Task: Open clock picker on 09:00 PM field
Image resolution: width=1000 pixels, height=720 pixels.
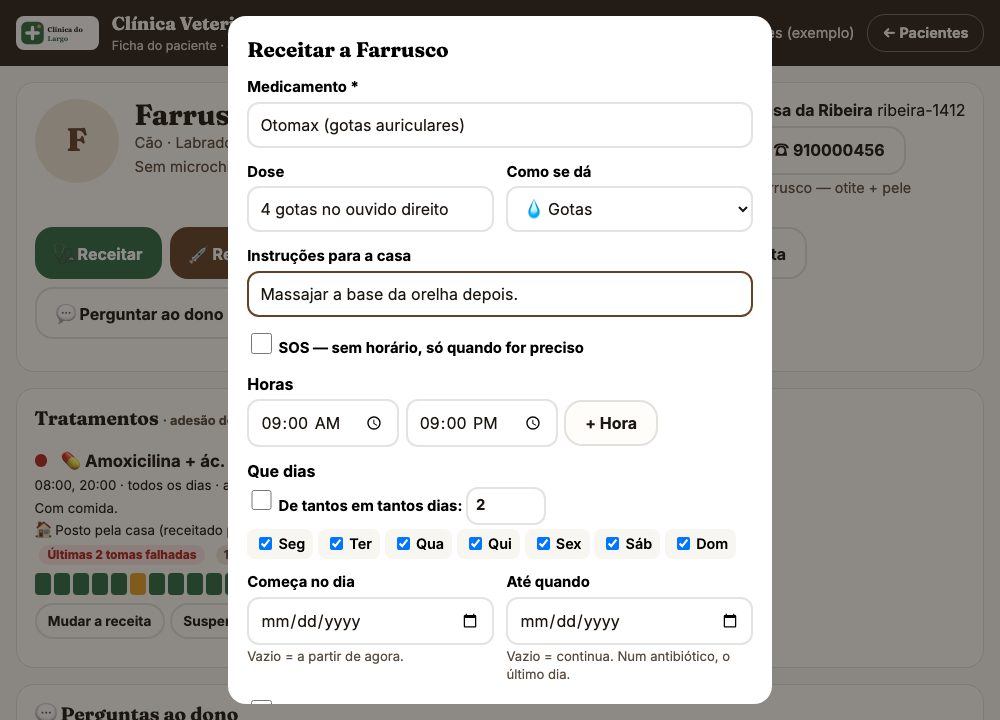Action: click(533, 423)
